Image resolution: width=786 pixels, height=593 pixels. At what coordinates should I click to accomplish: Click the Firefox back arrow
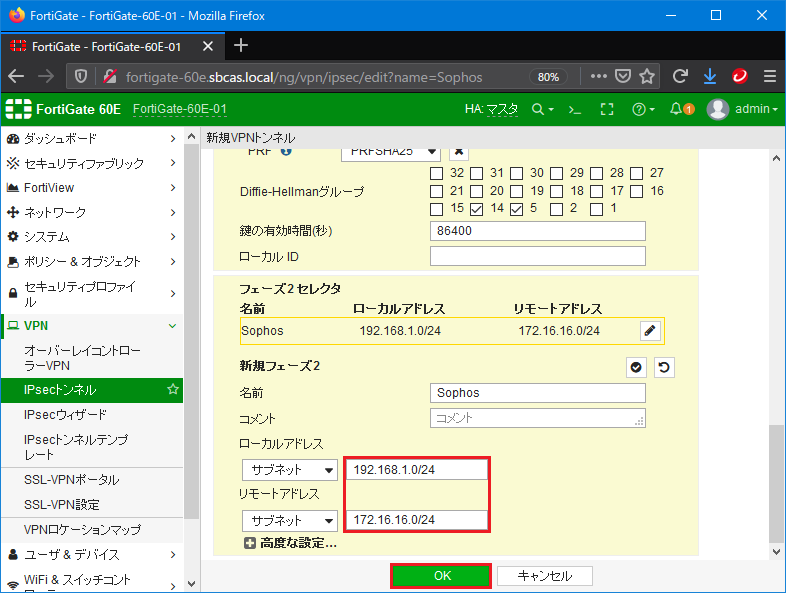pyautogui.click(x=16, y=77)
